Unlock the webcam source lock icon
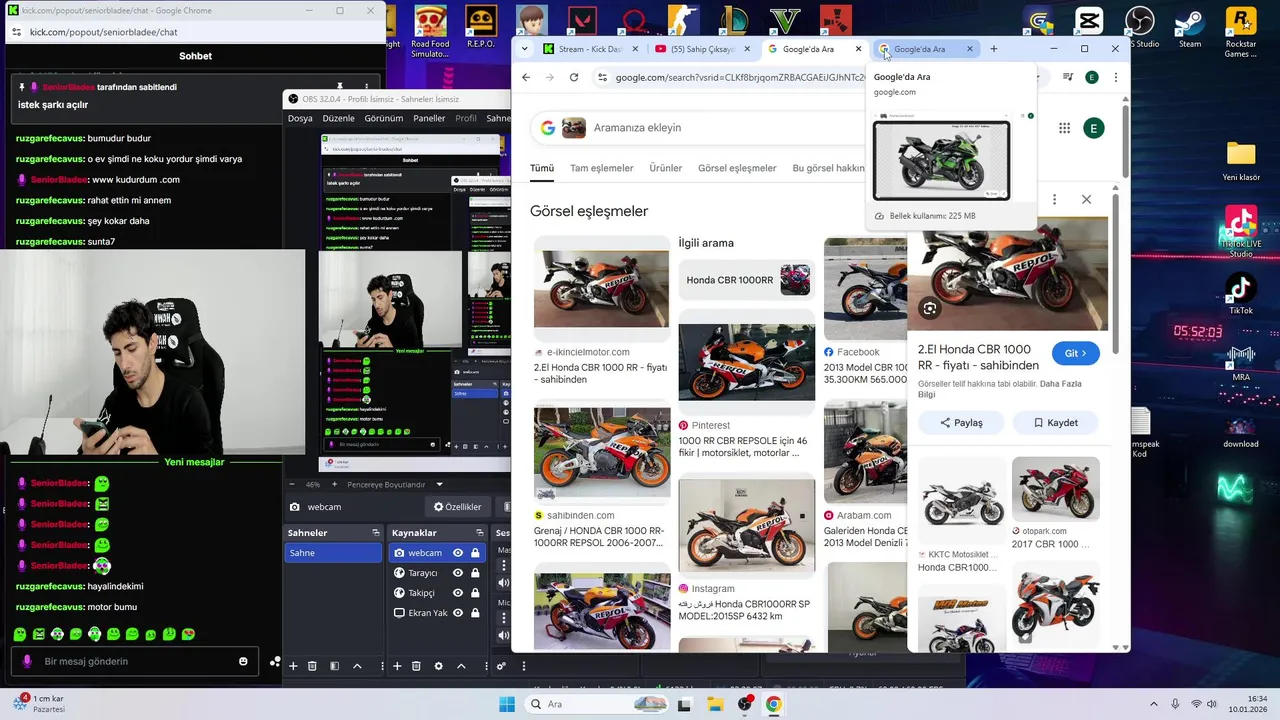Image resolution: width=1280 pixels, height=720 pixels. coord(475,553)
